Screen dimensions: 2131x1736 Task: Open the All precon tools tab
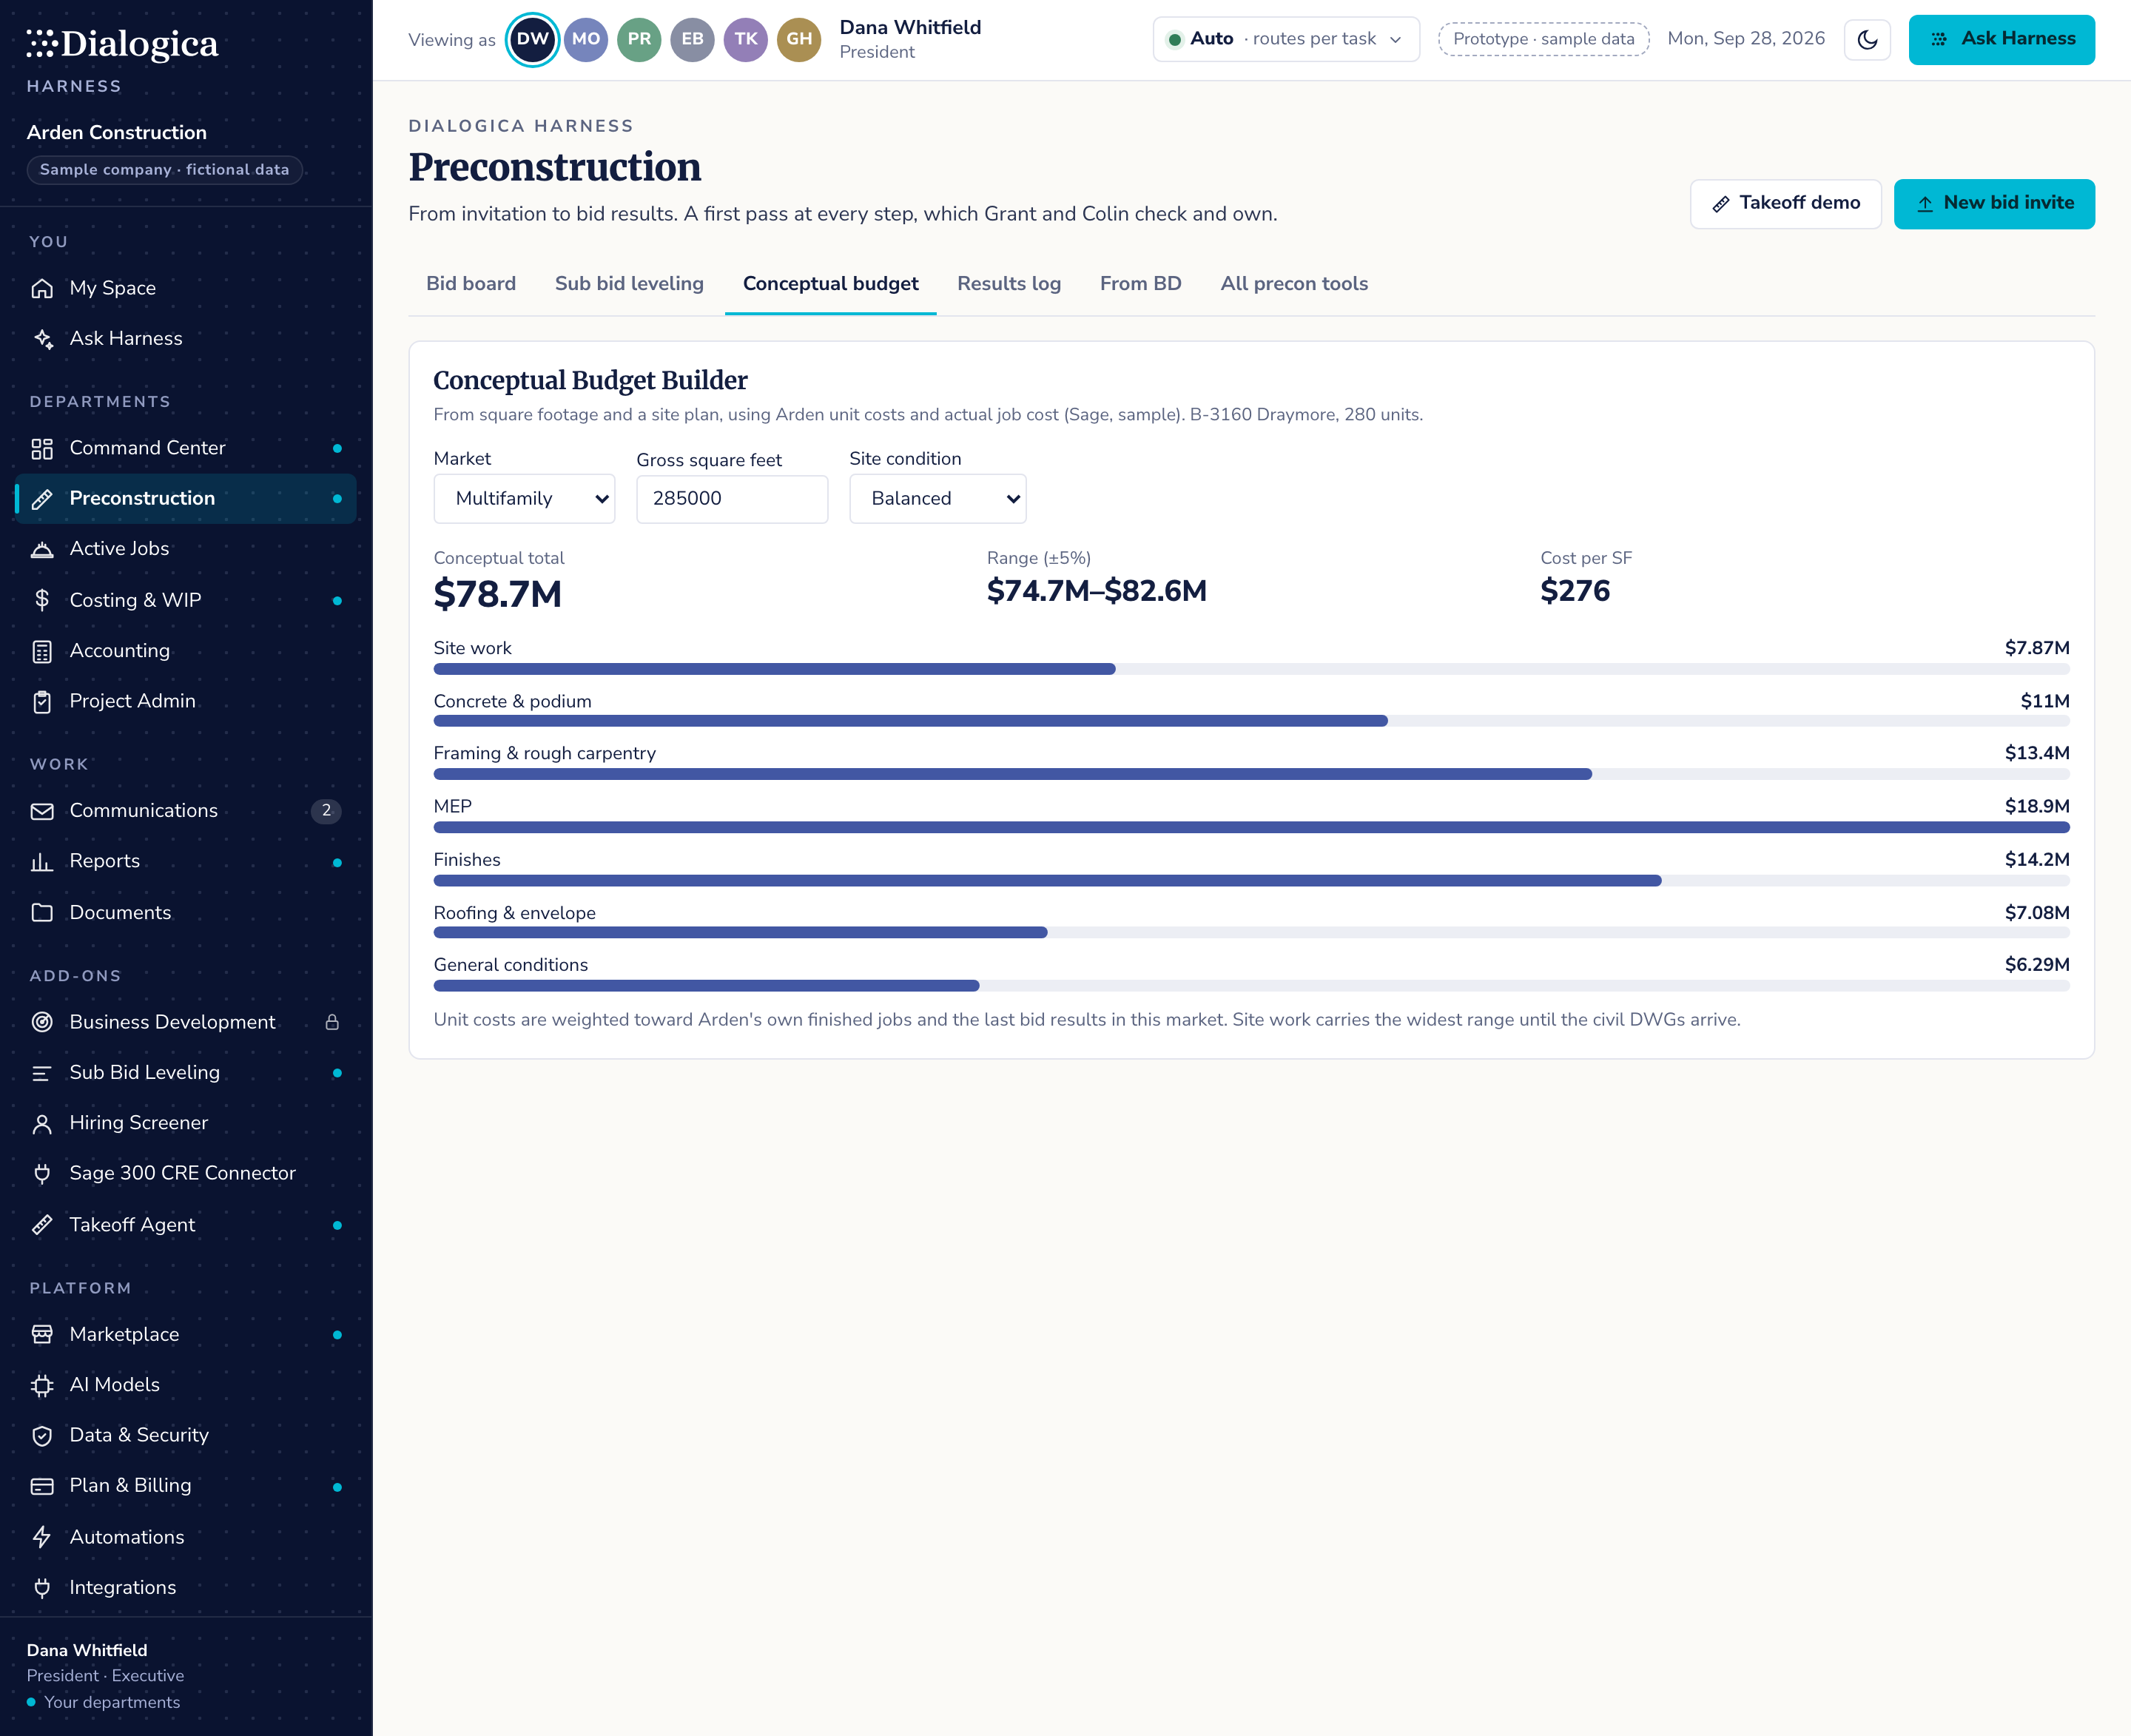(1294, 284)
